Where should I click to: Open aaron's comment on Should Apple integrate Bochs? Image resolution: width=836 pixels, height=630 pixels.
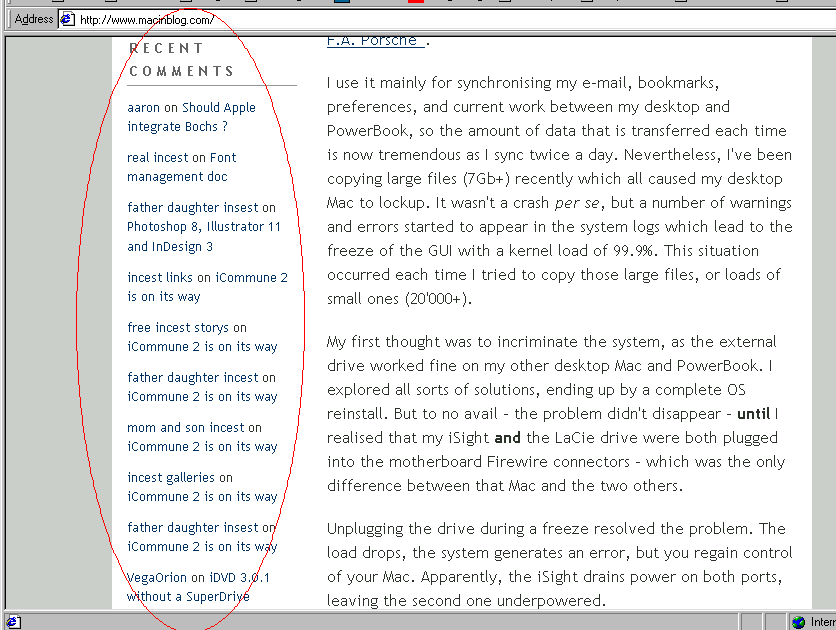pos(191,117)
